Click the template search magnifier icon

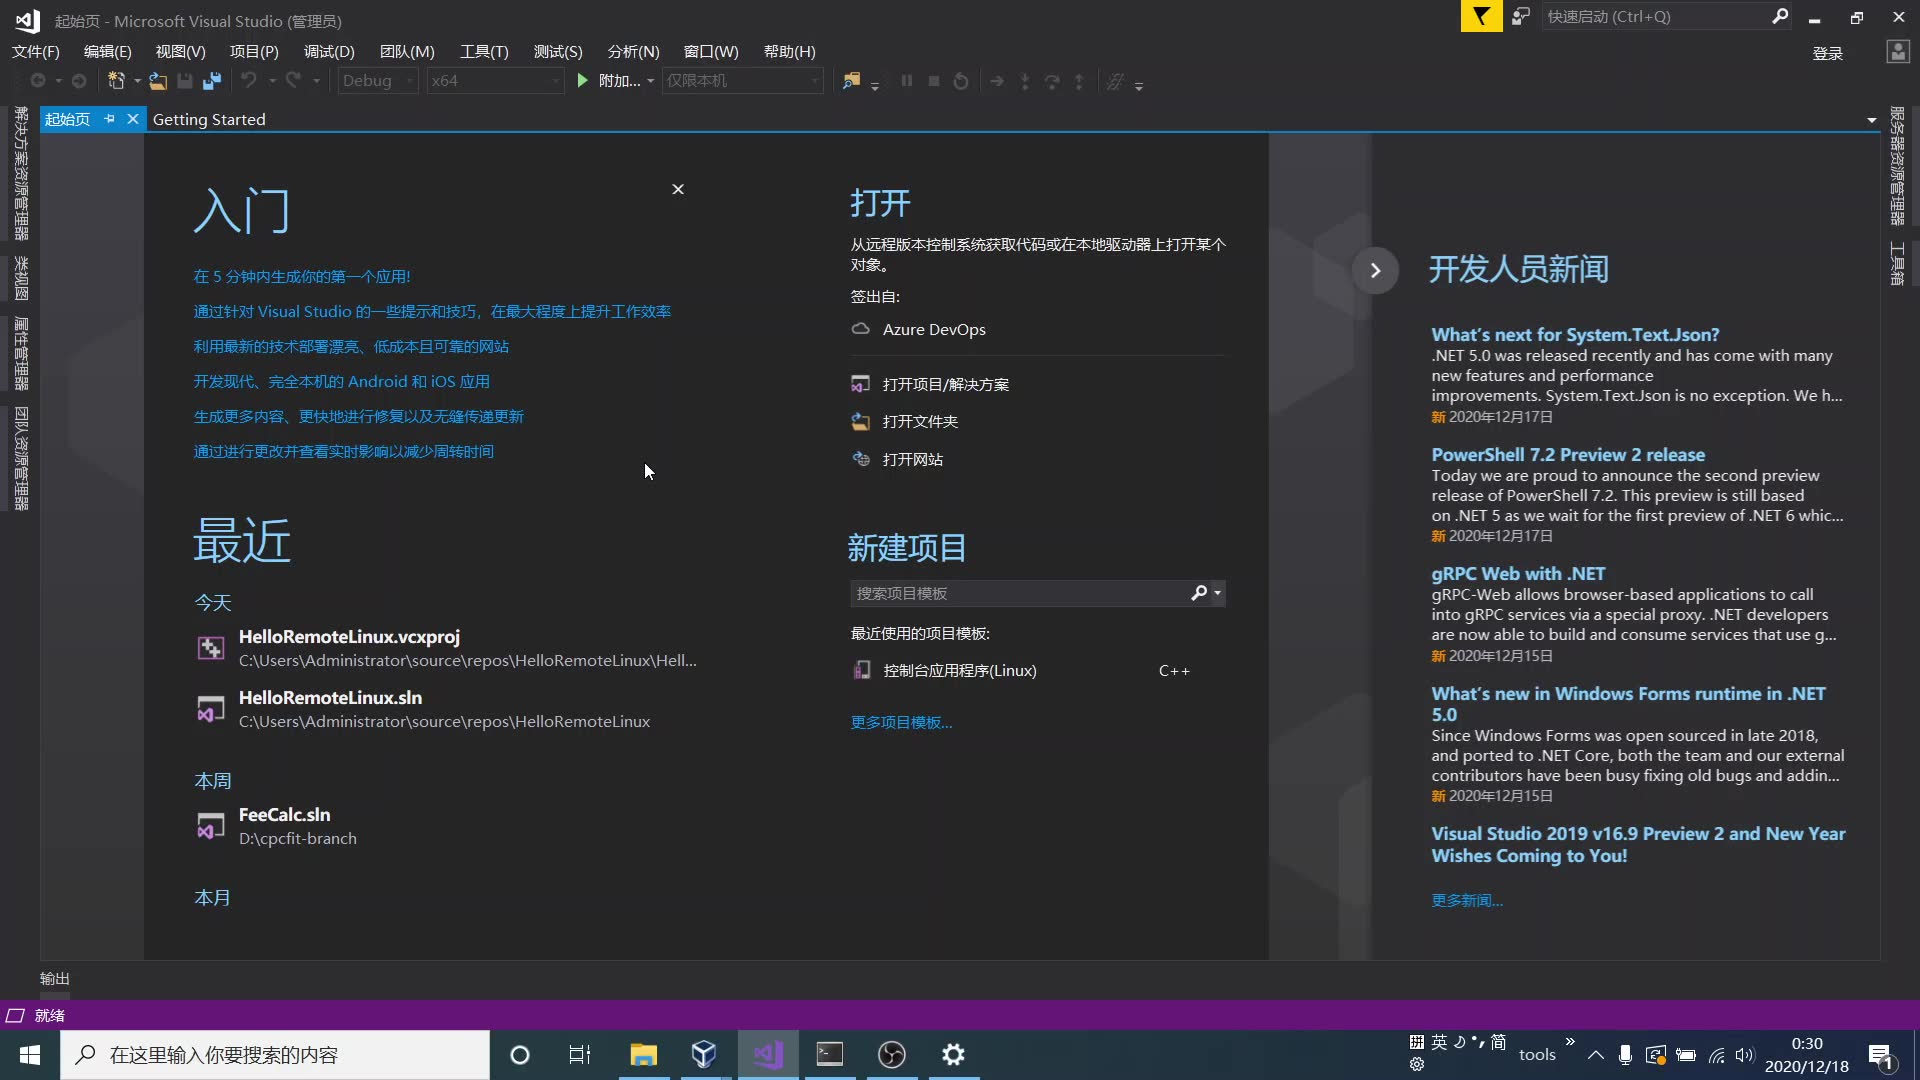click(x=1199, y=593)
